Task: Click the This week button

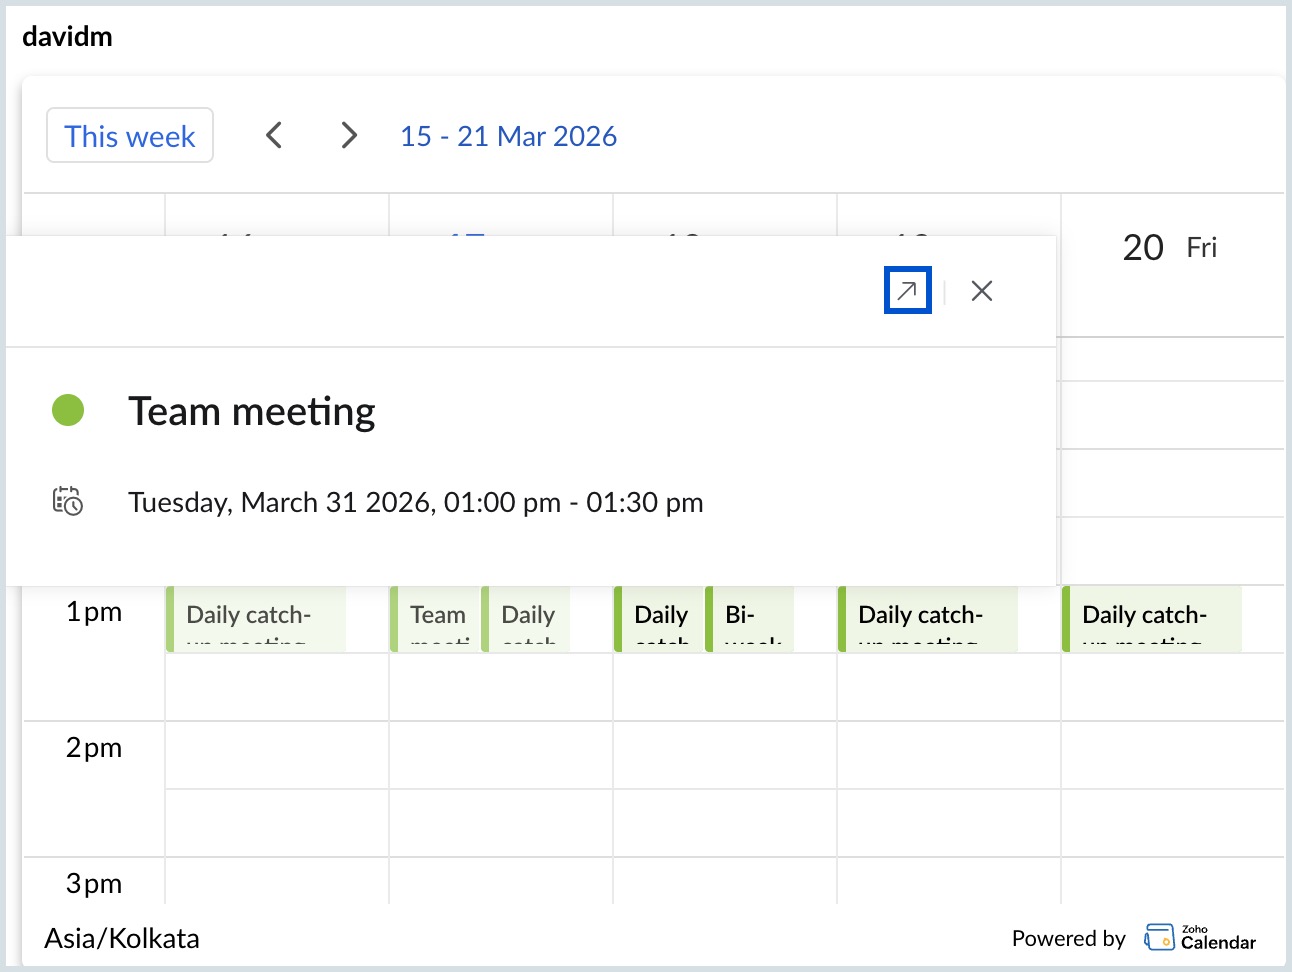Action: click(130, 136)
